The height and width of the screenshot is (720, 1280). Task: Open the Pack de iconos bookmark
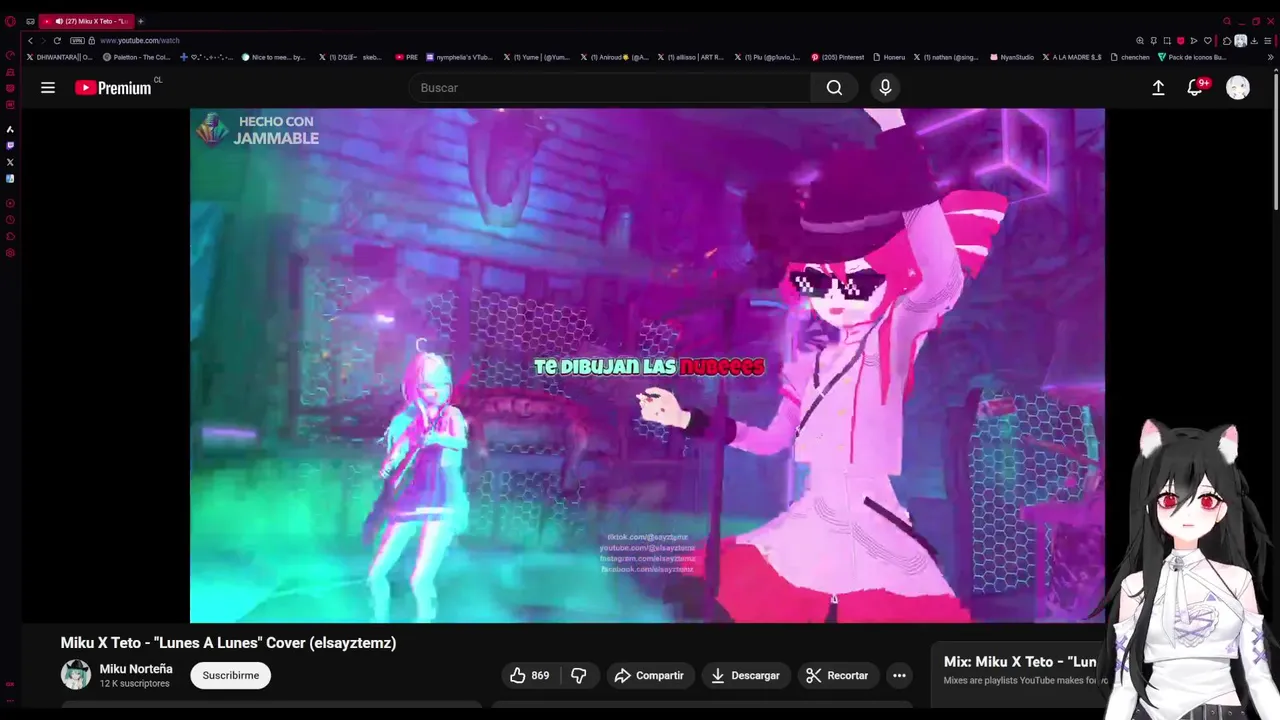pyautogui.click(x=1192, y=57)
